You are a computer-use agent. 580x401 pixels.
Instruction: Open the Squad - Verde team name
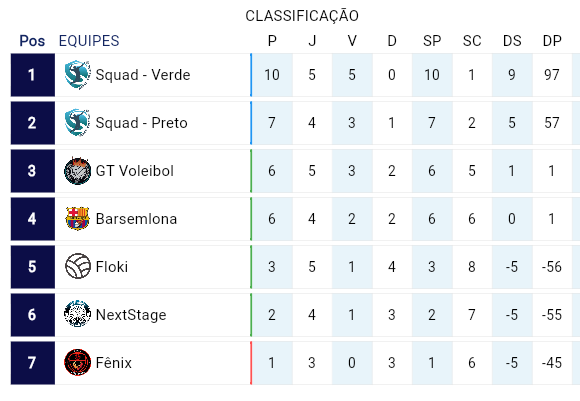[143, 75]
